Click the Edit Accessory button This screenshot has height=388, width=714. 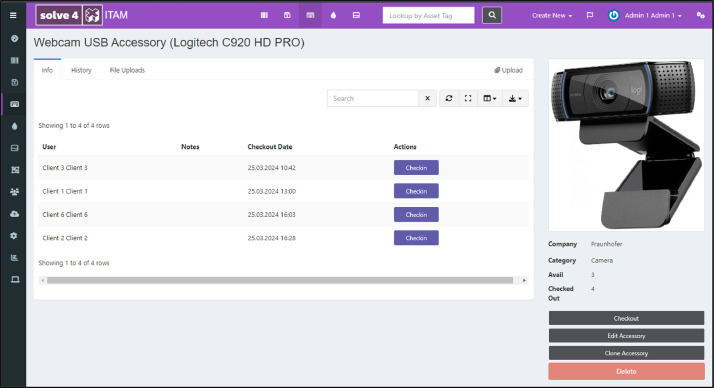[x=626, y=336]
